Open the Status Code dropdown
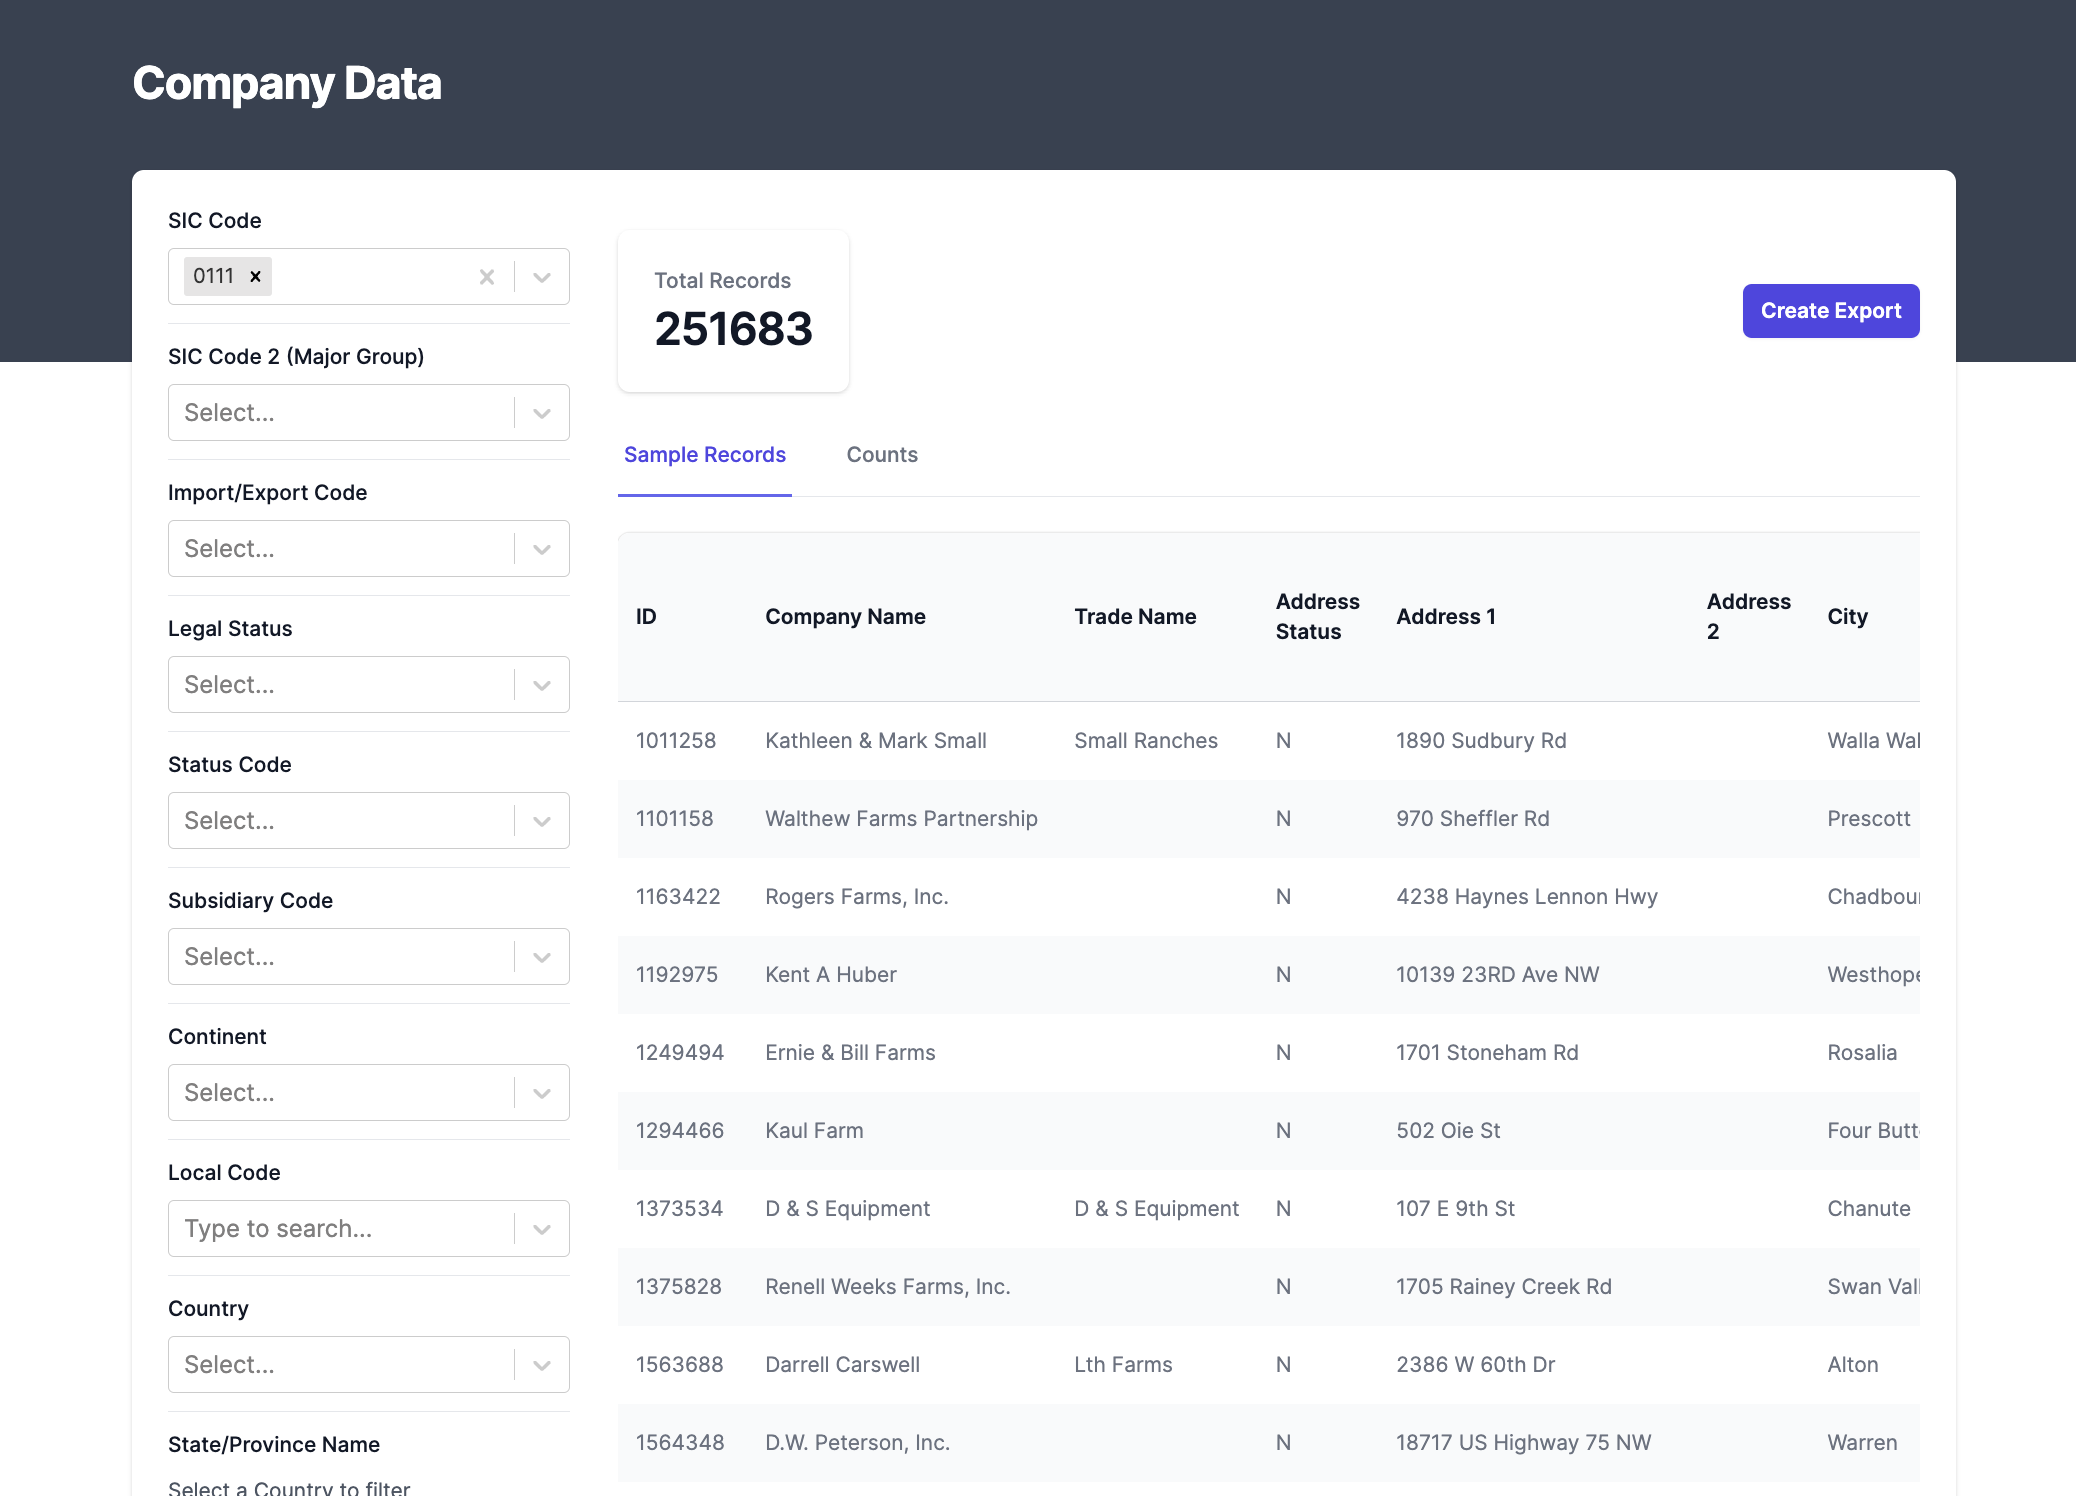Viewport: 2076px width, 1496px height. (369, 821)
